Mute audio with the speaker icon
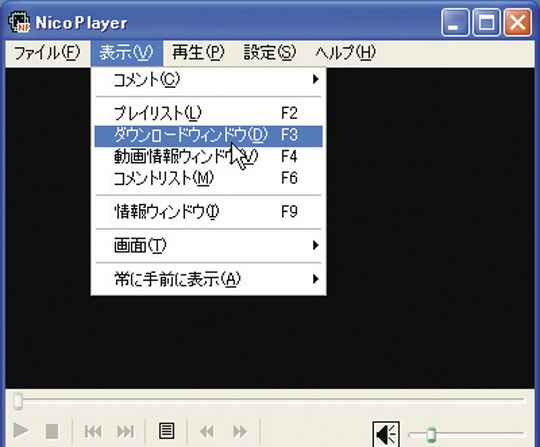The image size is (540, 447). (x=386, y=434)
